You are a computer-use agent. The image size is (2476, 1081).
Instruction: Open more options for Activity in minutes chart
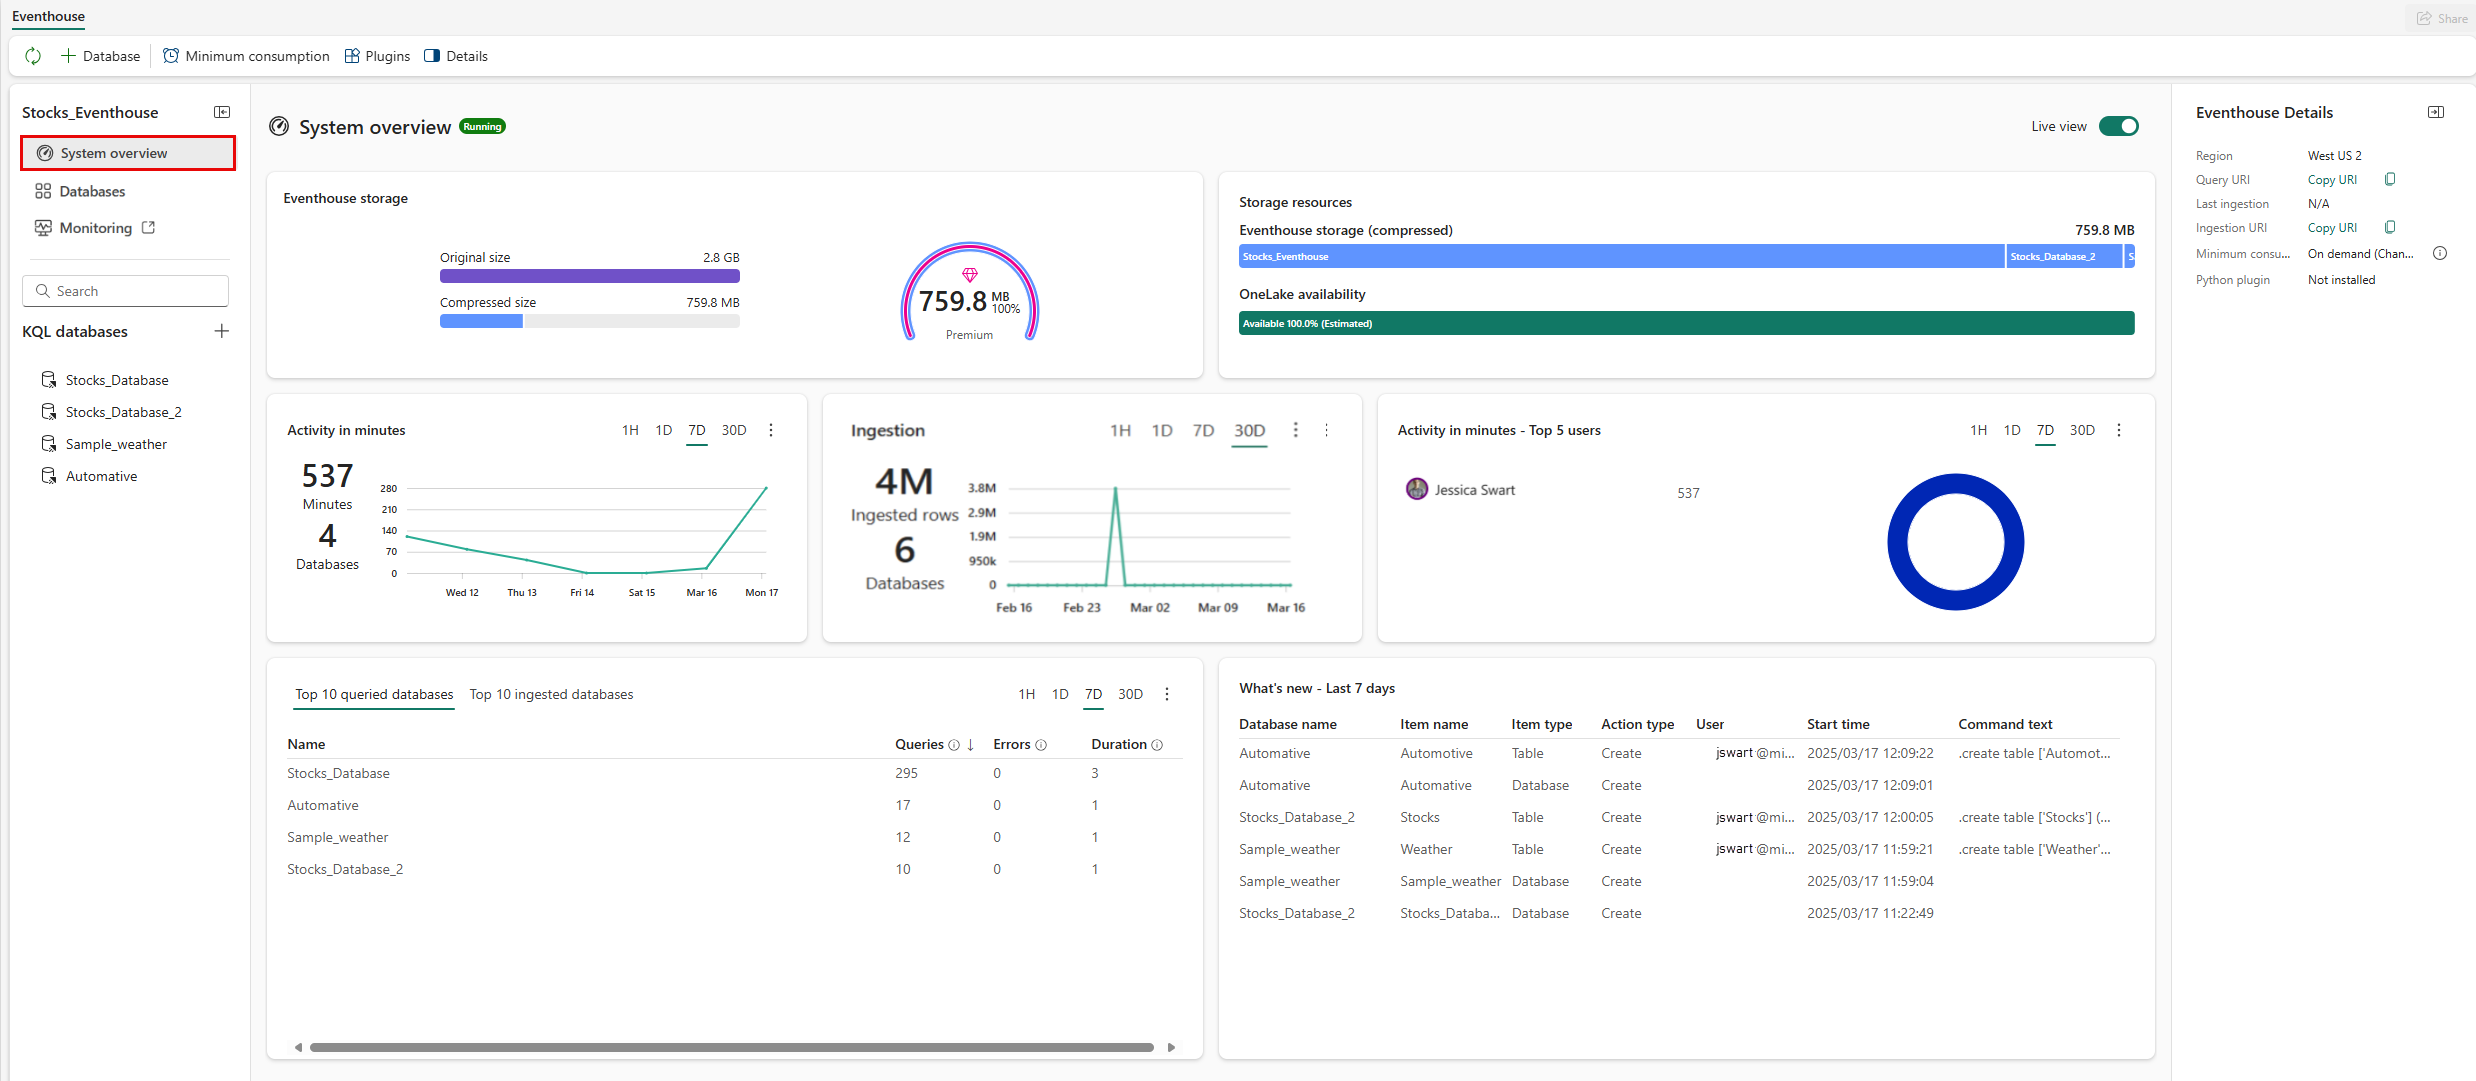pyautogui.click(x=771, y=429)
